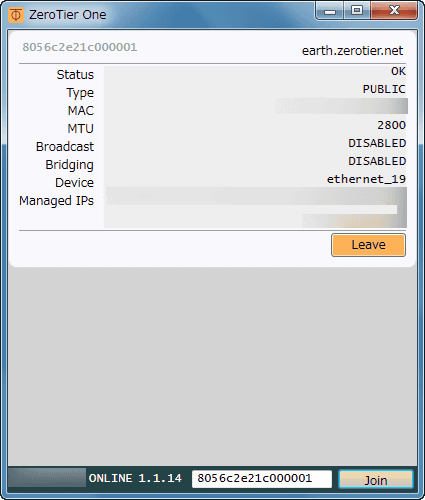The width and height of the screenshot is (425, 500).
Task: Click the Device label
Action: tap(74, 183)
